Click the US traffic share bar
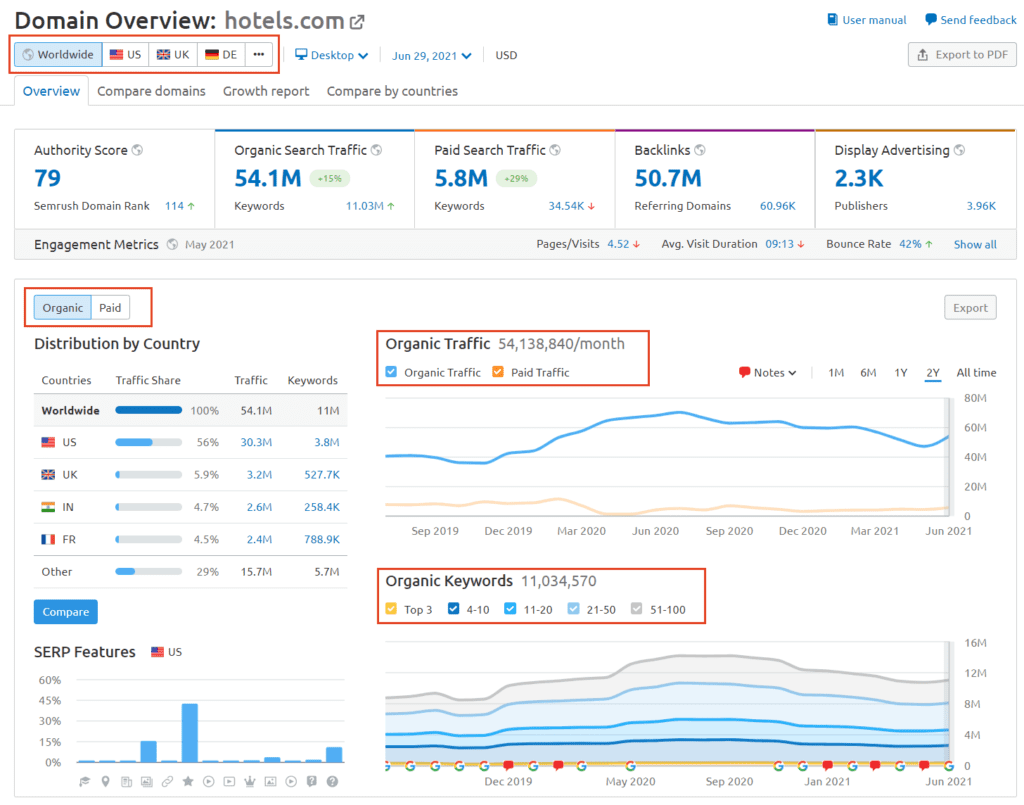Image resolution: width=1024 pixels, height=805 pixels. click(149, 443)
